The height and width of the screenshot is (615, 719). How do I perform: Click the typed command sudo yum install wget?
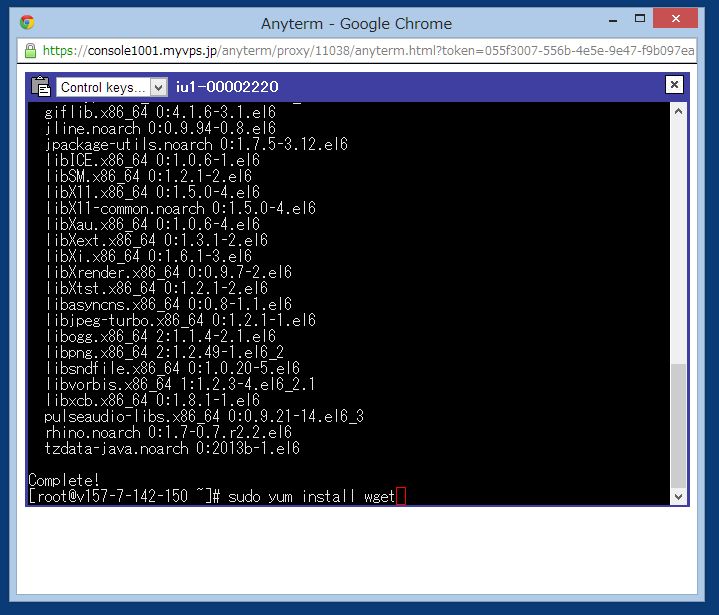[x=311, y=496]
